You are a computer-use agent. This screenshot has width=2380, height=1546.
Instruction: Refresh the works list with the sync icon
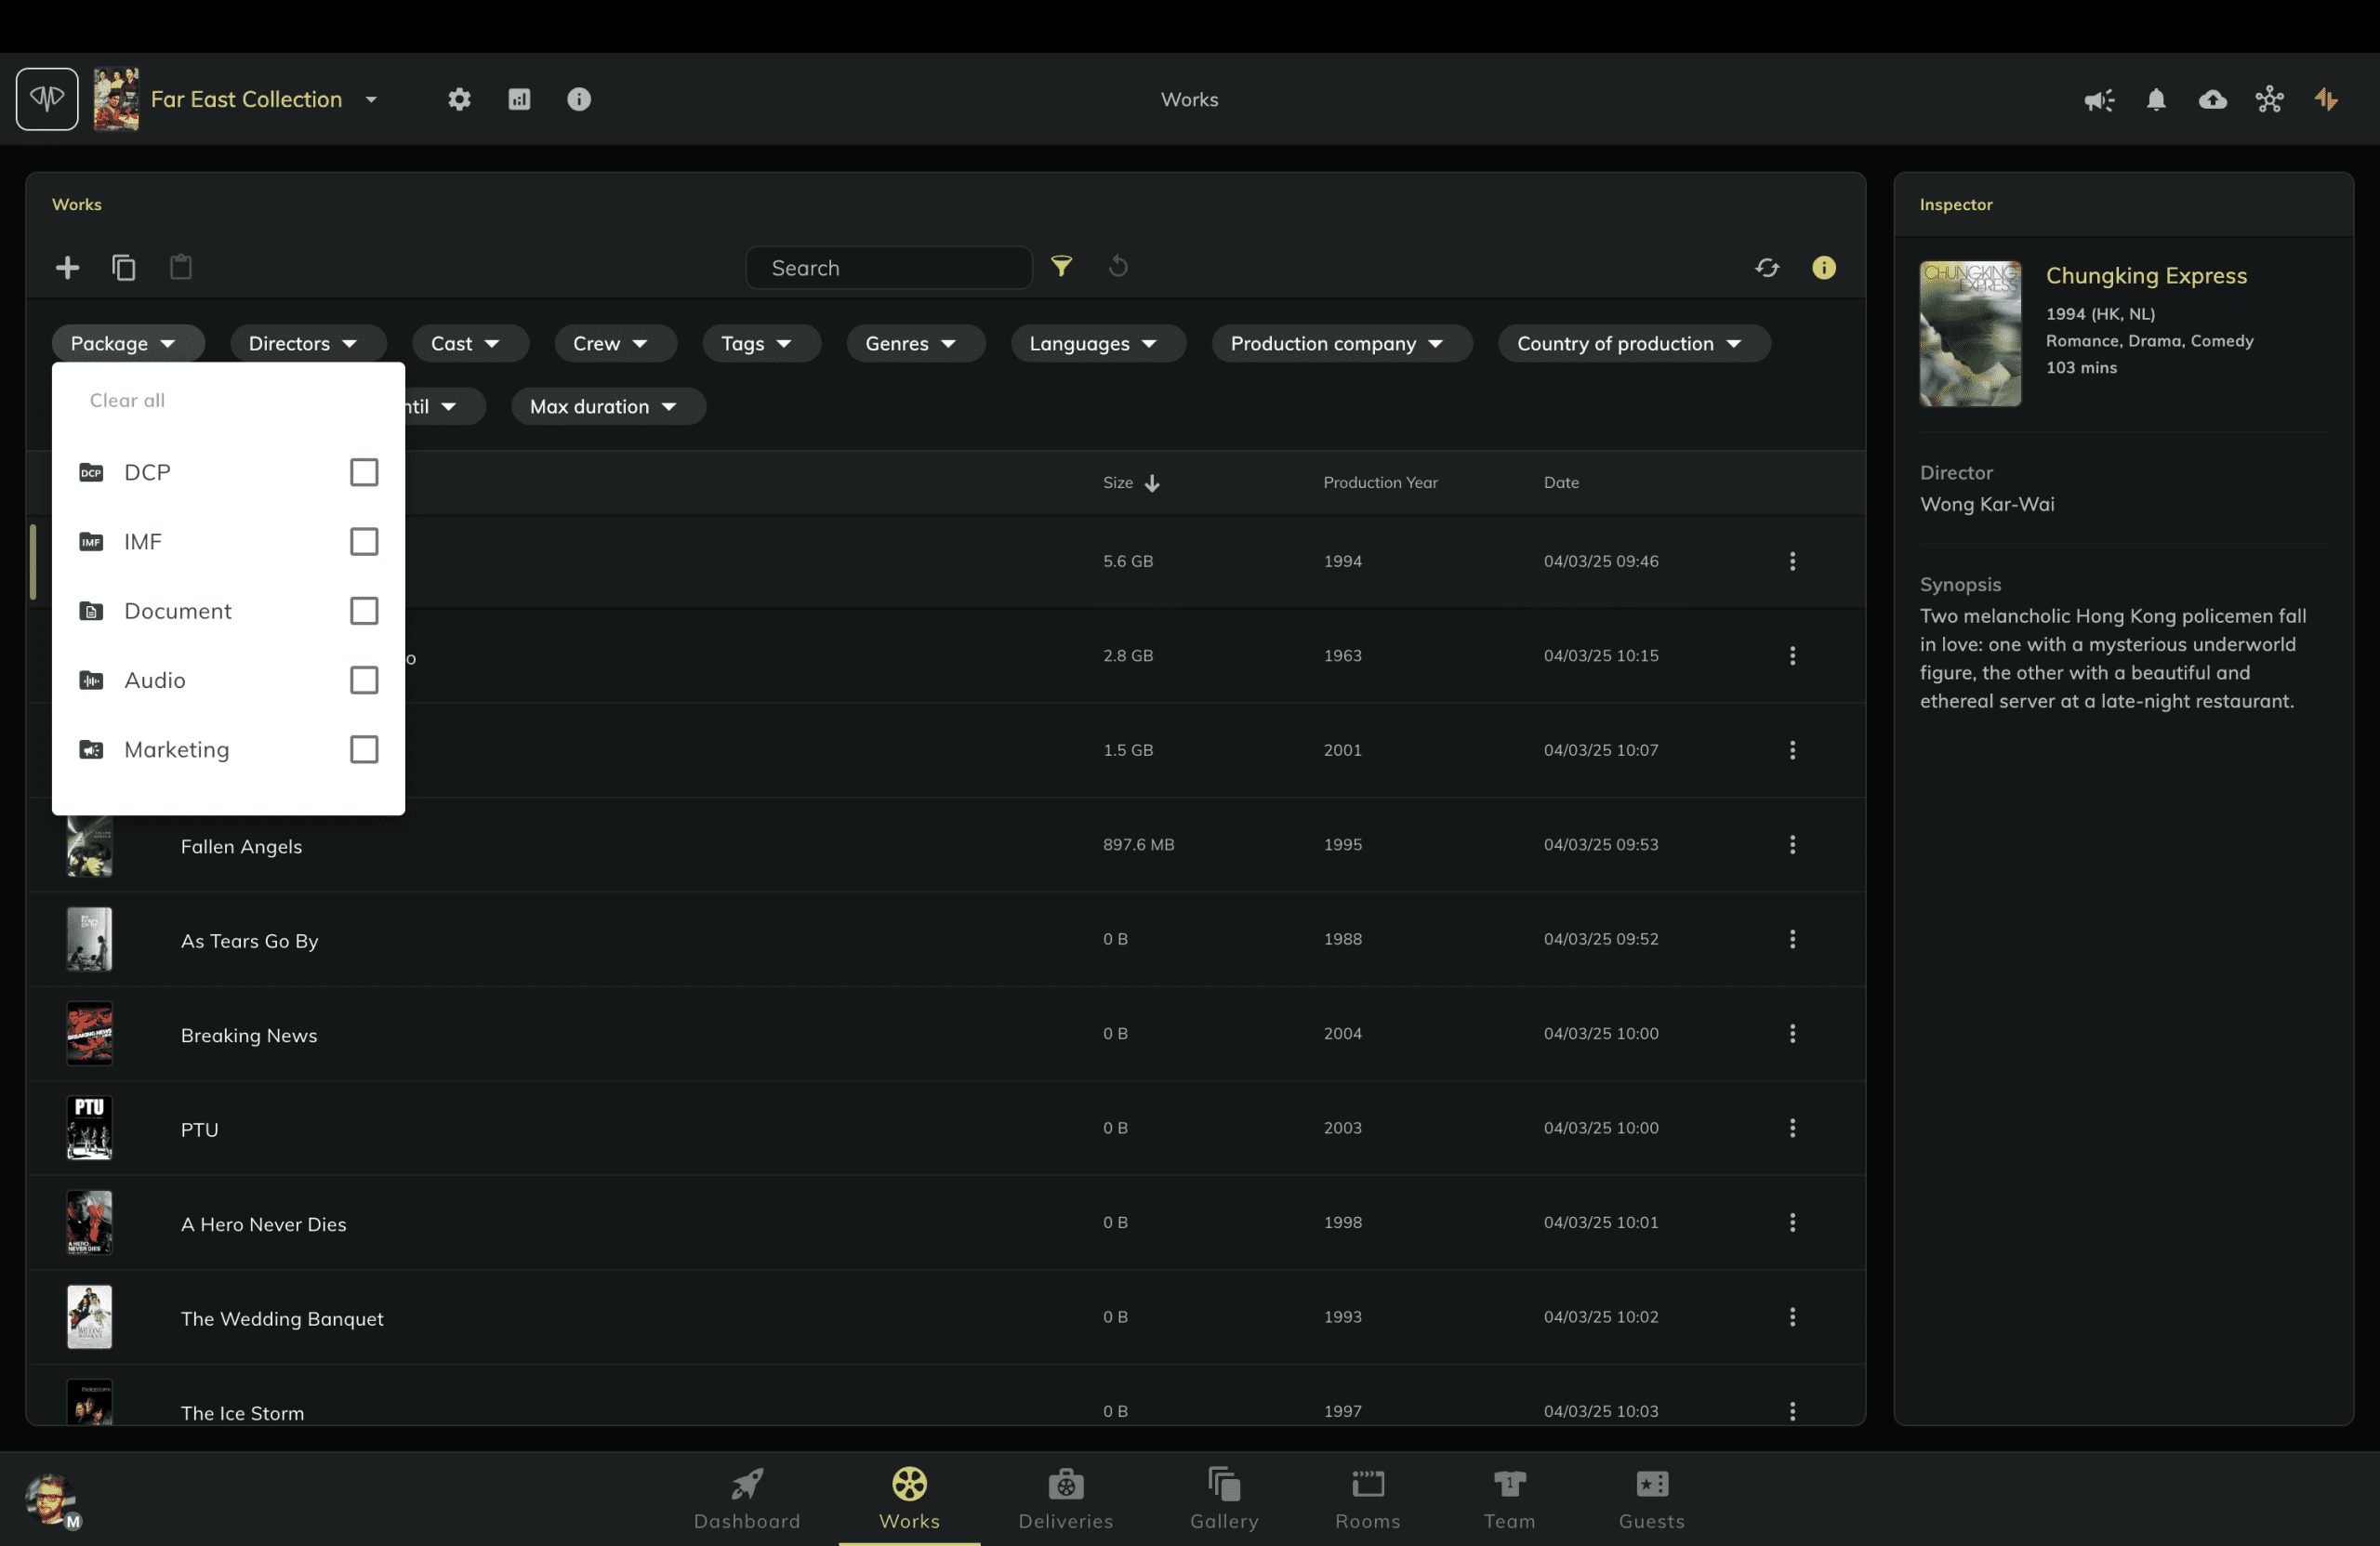point(1768,267)
